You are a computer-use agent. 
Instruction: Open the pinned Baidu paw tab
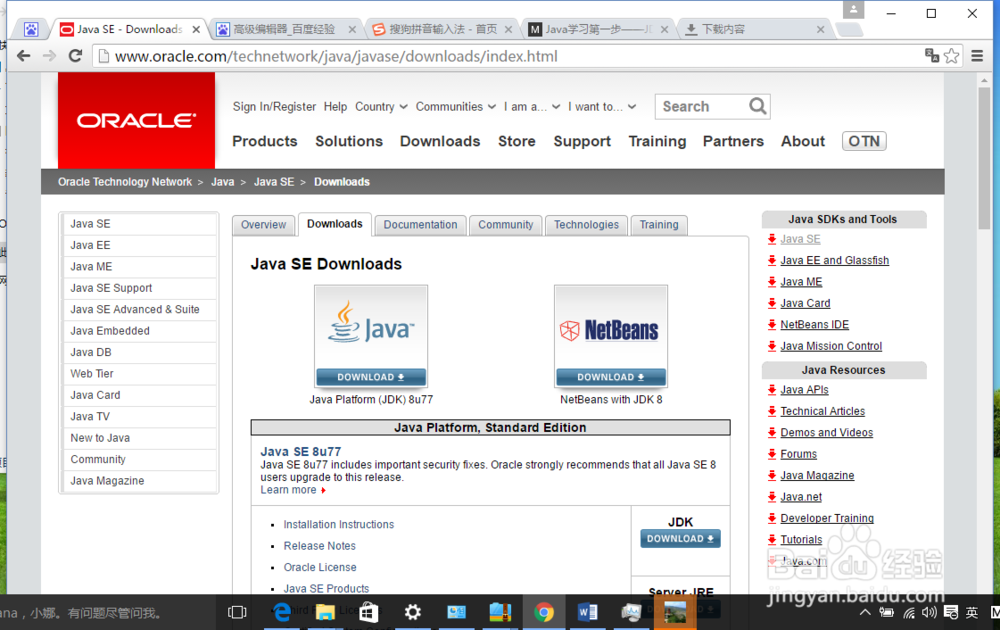click(x=31, y=29)
